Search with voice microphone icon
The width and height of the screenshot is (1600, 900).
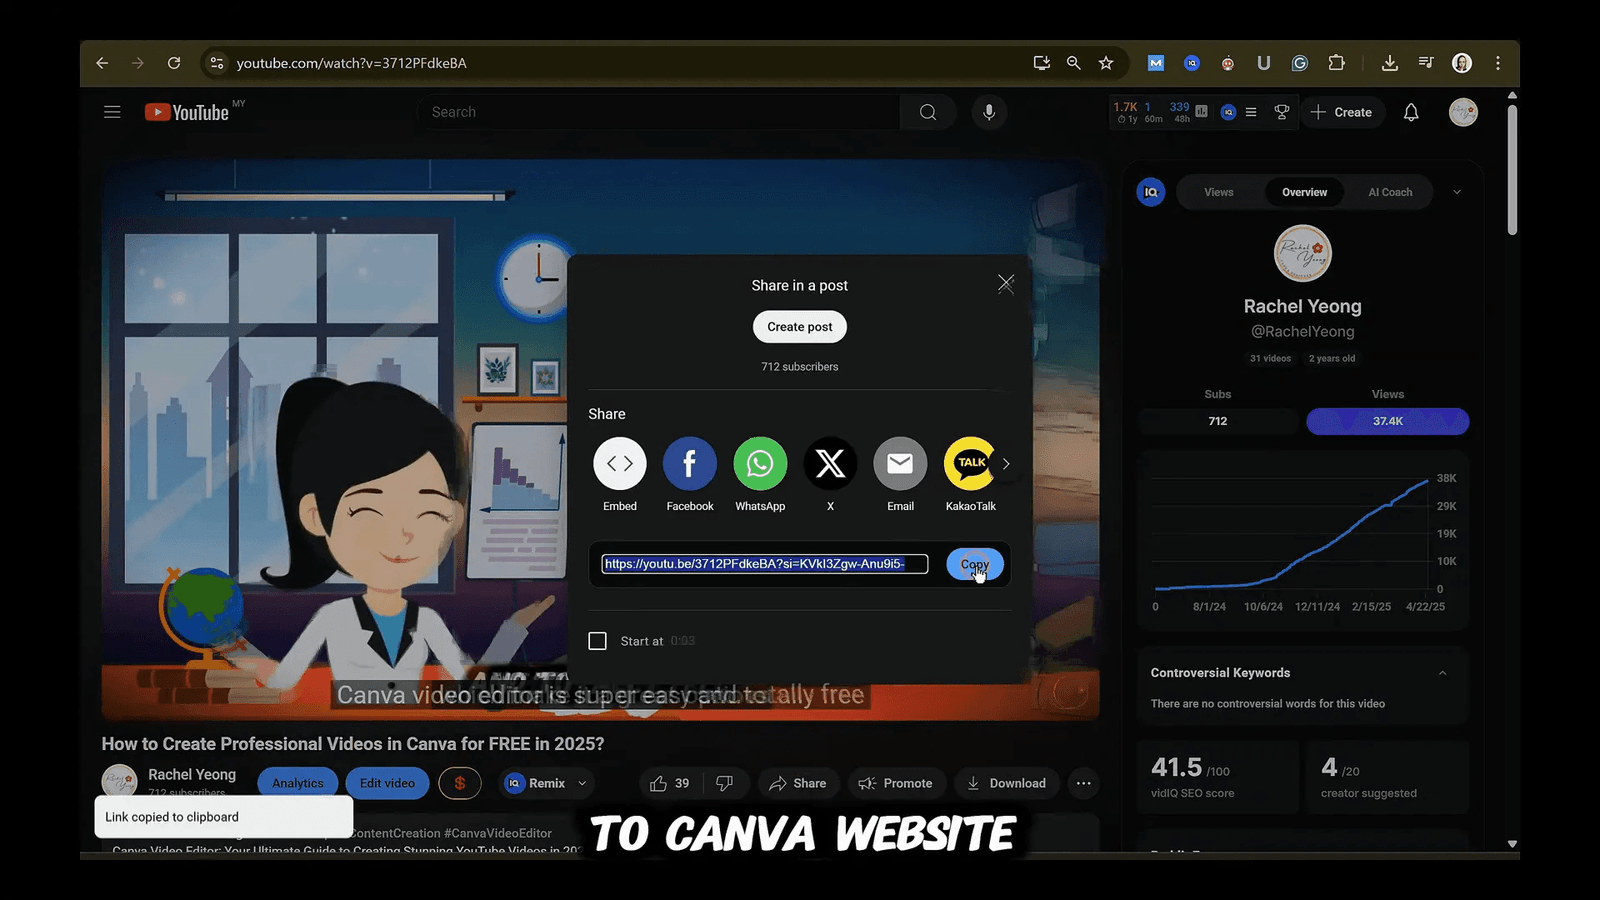989,112
